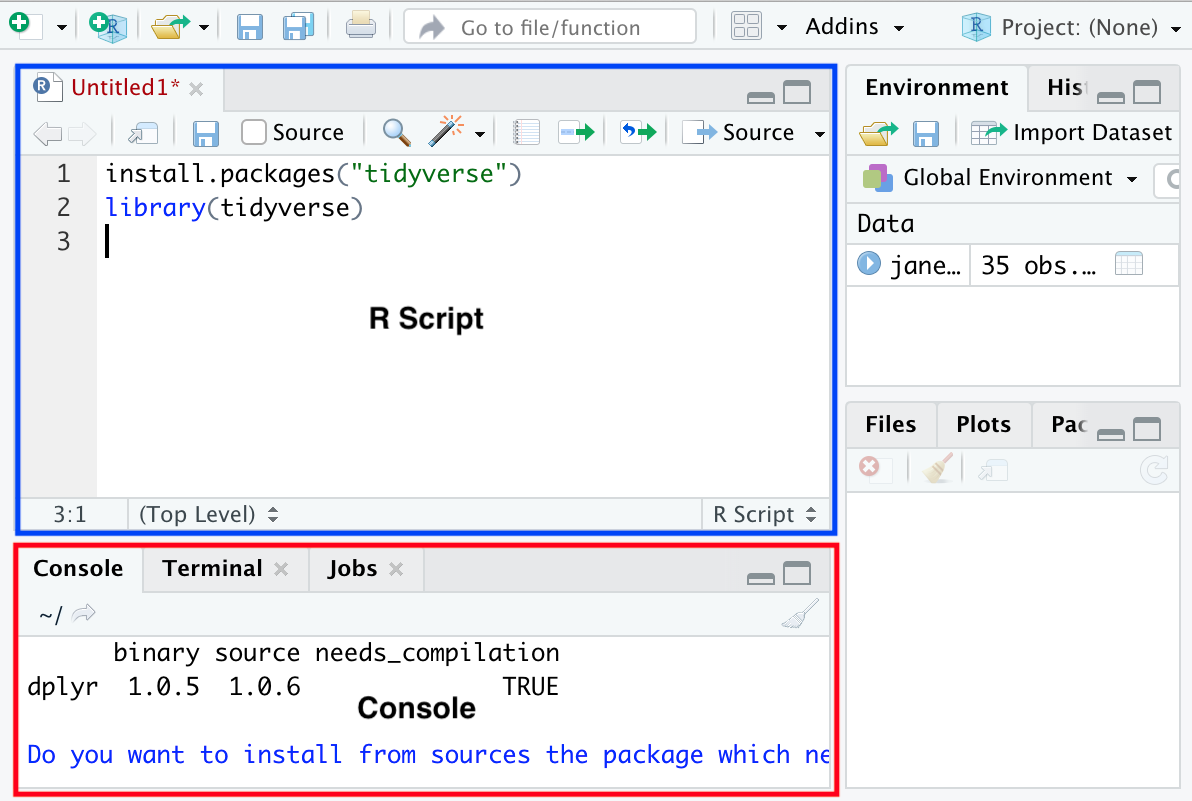Create a new R project
The height and width of the screenshot is (801, 1192).
coord(108,27)
